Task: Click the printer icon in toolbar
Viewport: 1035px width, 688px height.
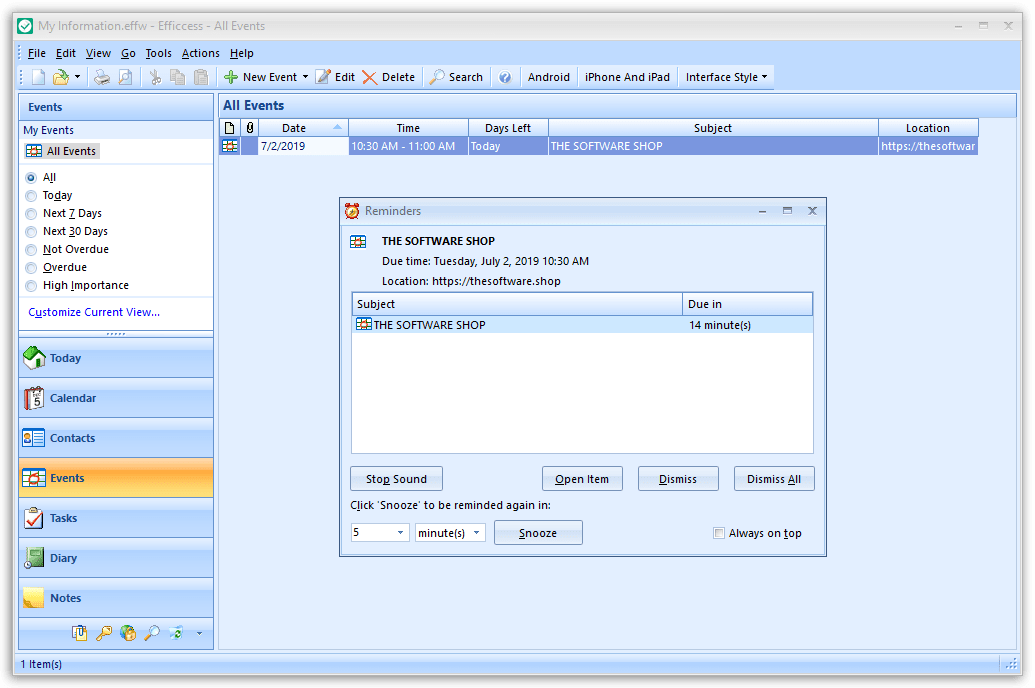Action: (x=102, y=77)
